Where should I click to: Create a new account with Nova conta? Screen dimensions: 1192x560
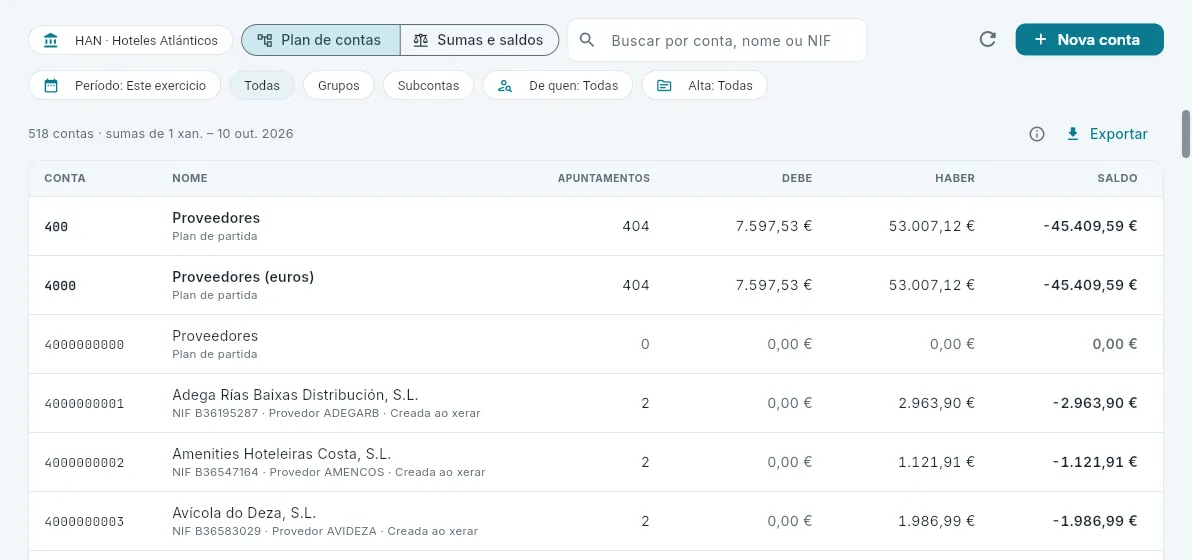(1089, 40)
